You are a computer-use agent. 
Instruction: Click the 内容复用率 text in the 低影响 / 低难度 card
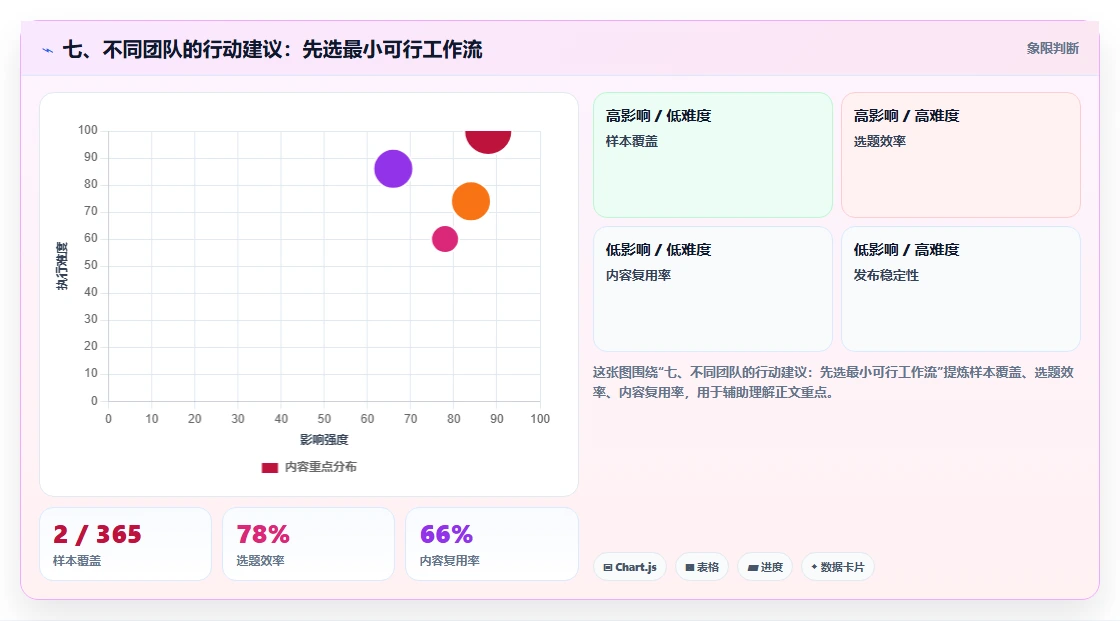638,275
